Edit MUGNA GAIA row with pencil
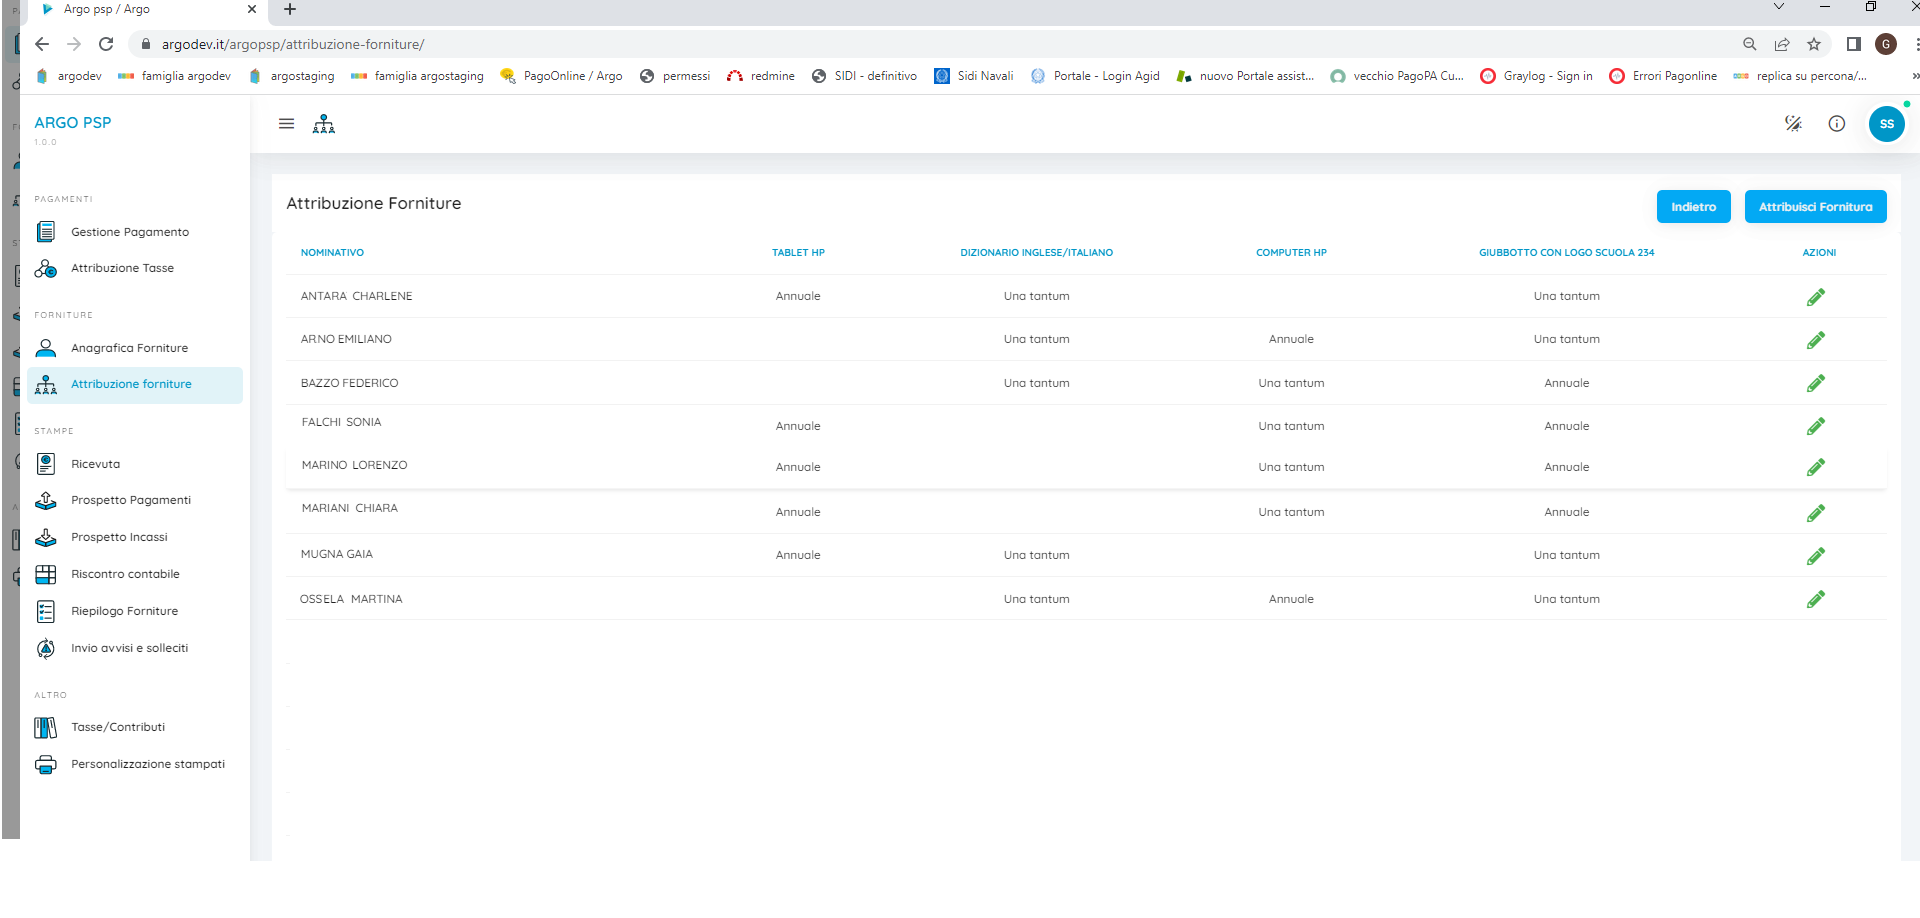This screenshot has width=1920, height=918. [x=1816, y=556]
